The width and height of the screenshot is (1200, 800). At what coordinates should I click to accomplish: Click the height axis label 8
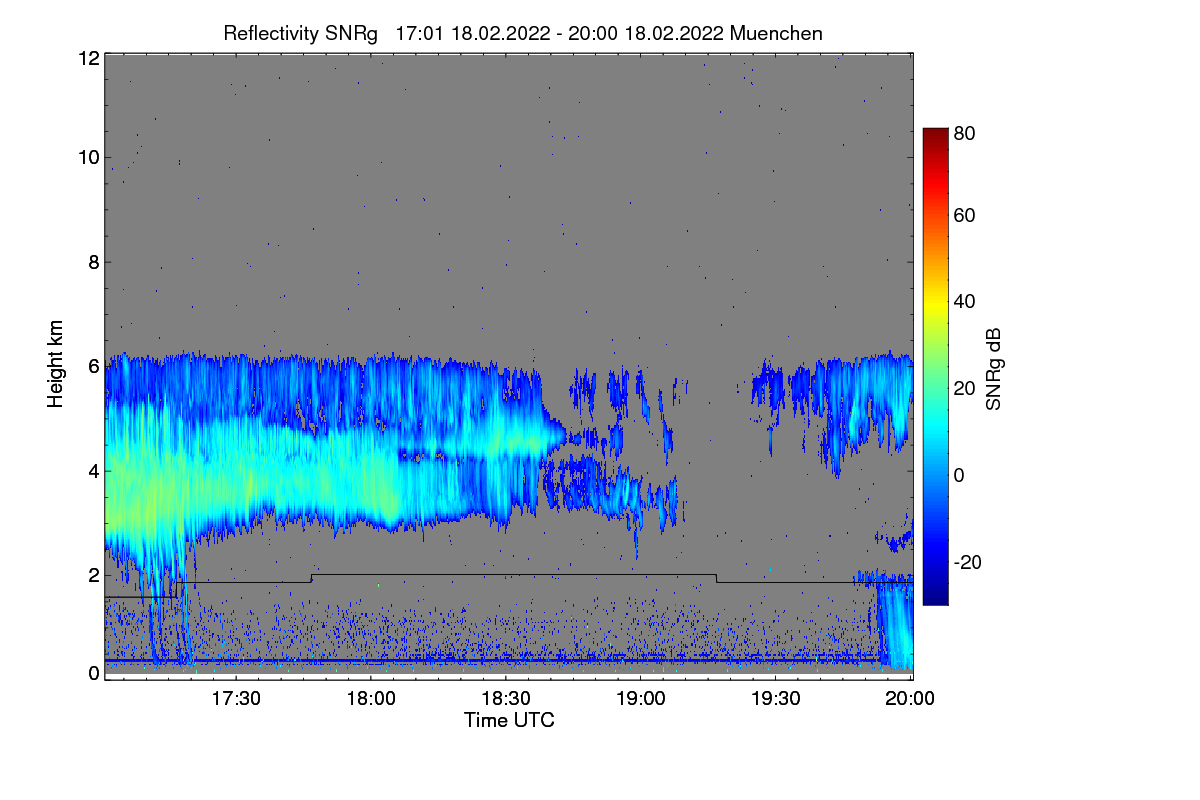coord(94,262)
